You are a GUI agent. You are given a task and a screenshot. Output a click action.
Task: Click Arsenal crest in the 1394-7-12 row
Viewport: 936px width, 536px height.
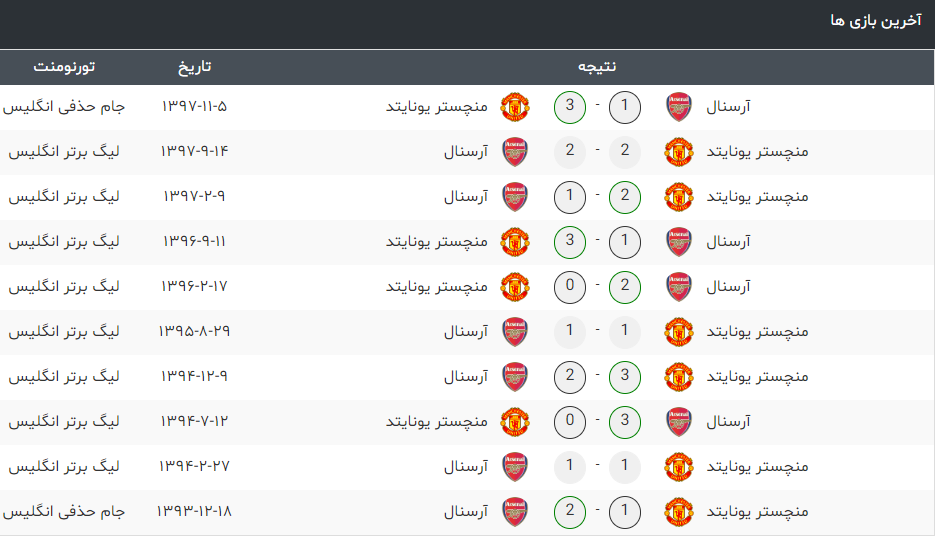pyautogui.click(x=679, y=422)
